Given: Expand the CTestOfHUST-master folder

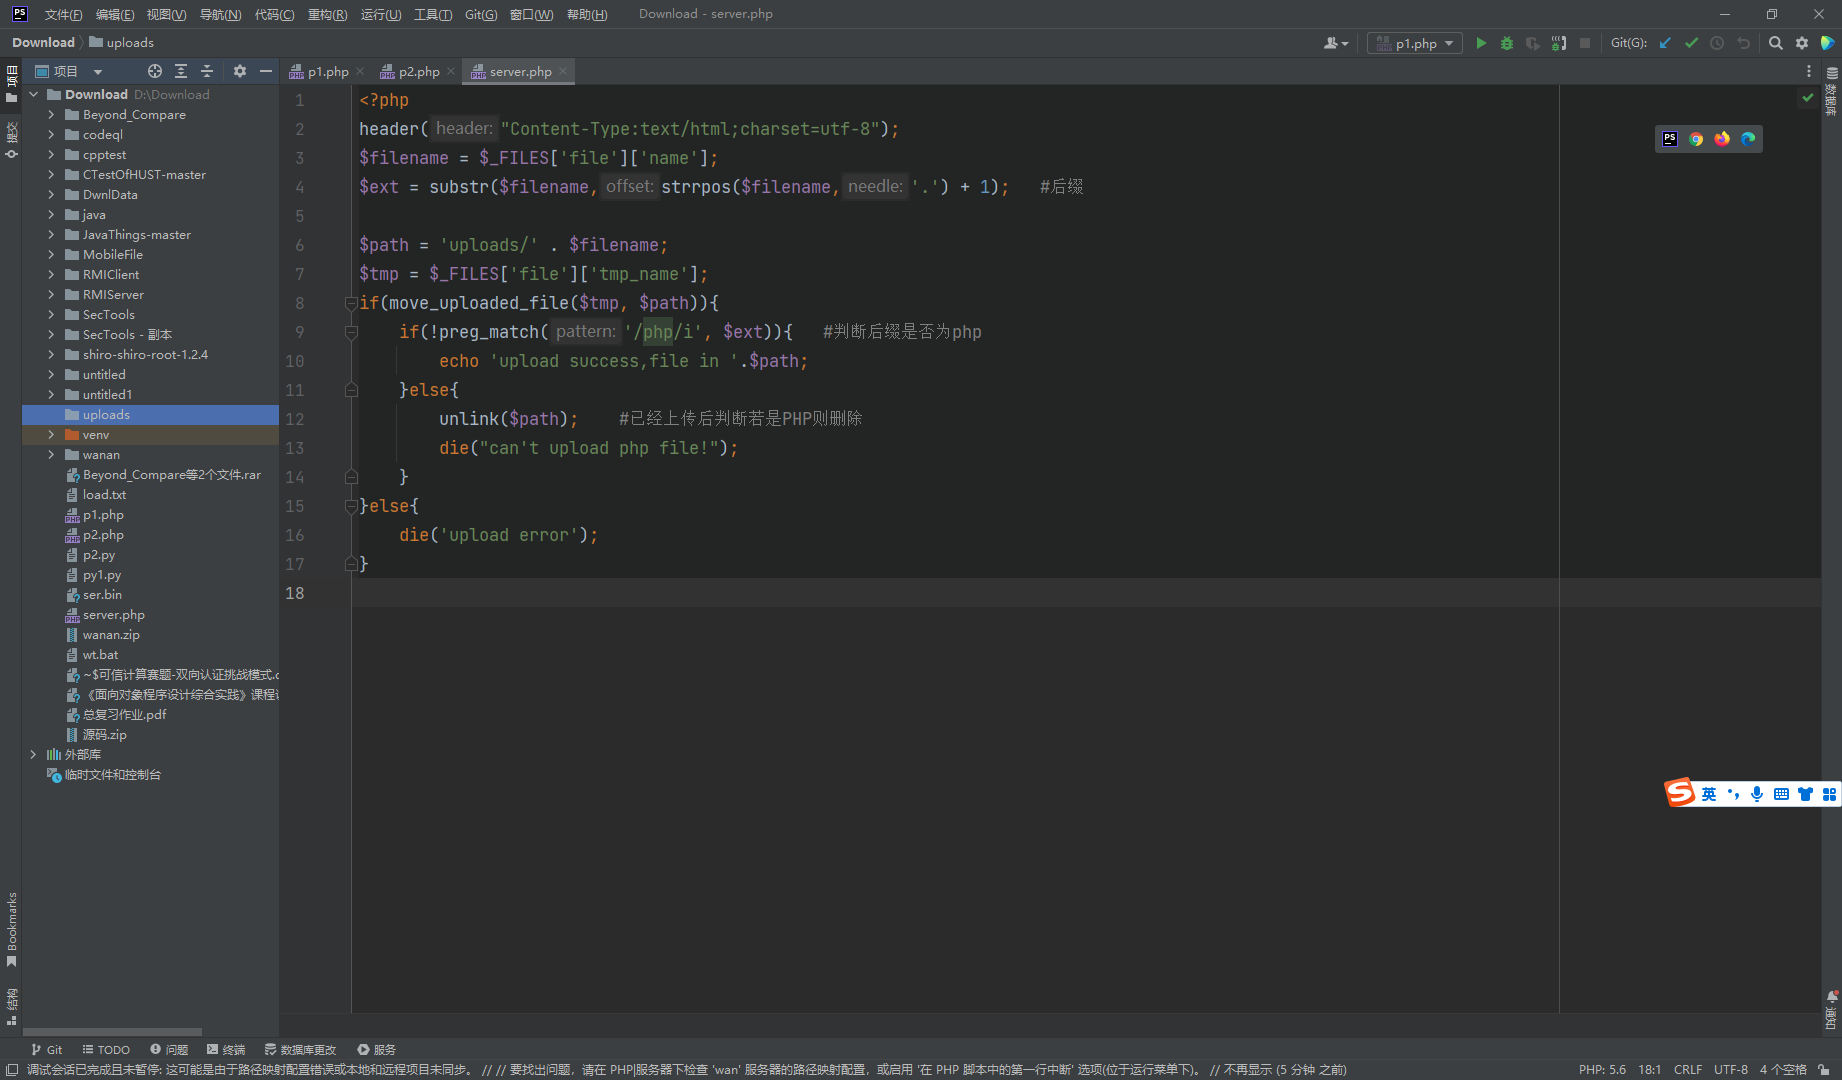Looking at the screenshot, I should coord(51,175).
